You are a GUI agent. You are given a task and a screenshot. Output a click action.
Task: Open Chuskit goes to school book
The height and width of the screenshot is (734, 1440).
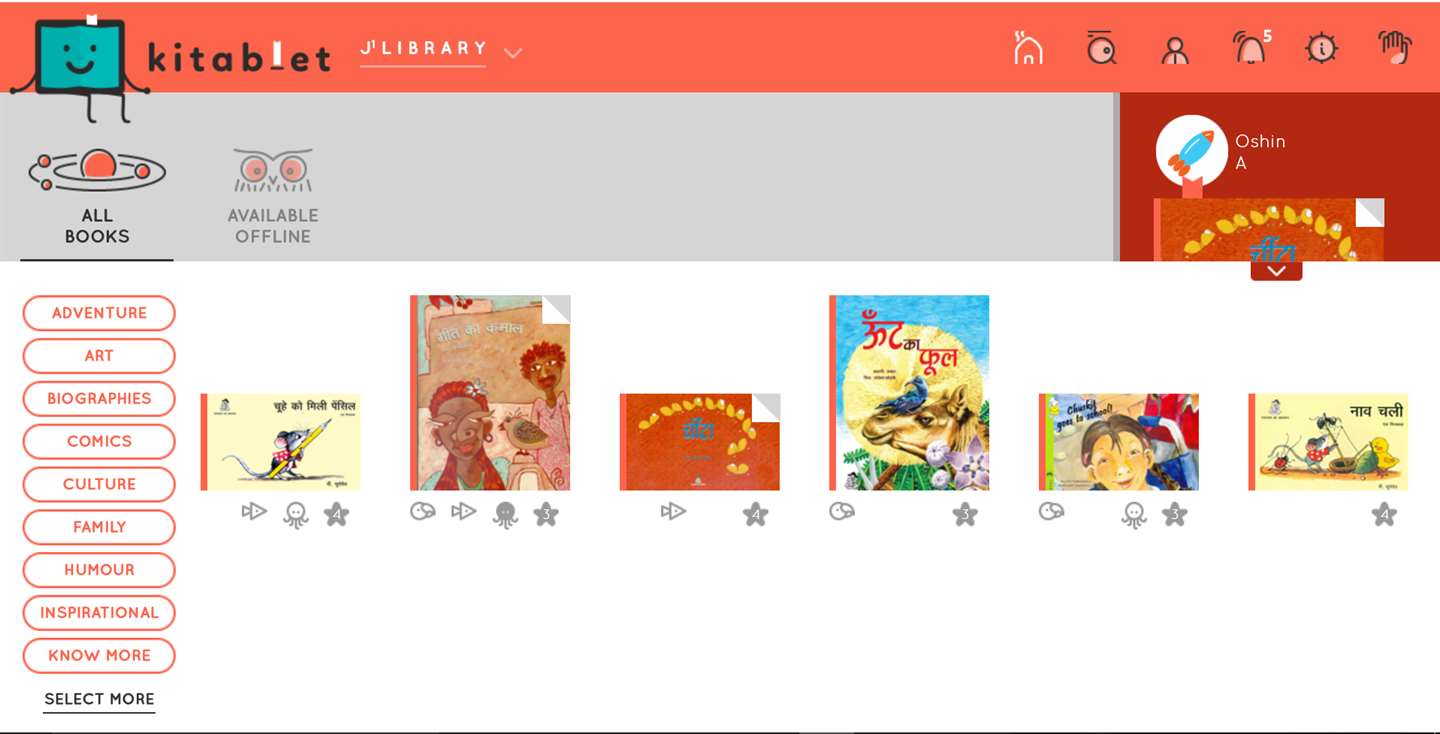1118,442
